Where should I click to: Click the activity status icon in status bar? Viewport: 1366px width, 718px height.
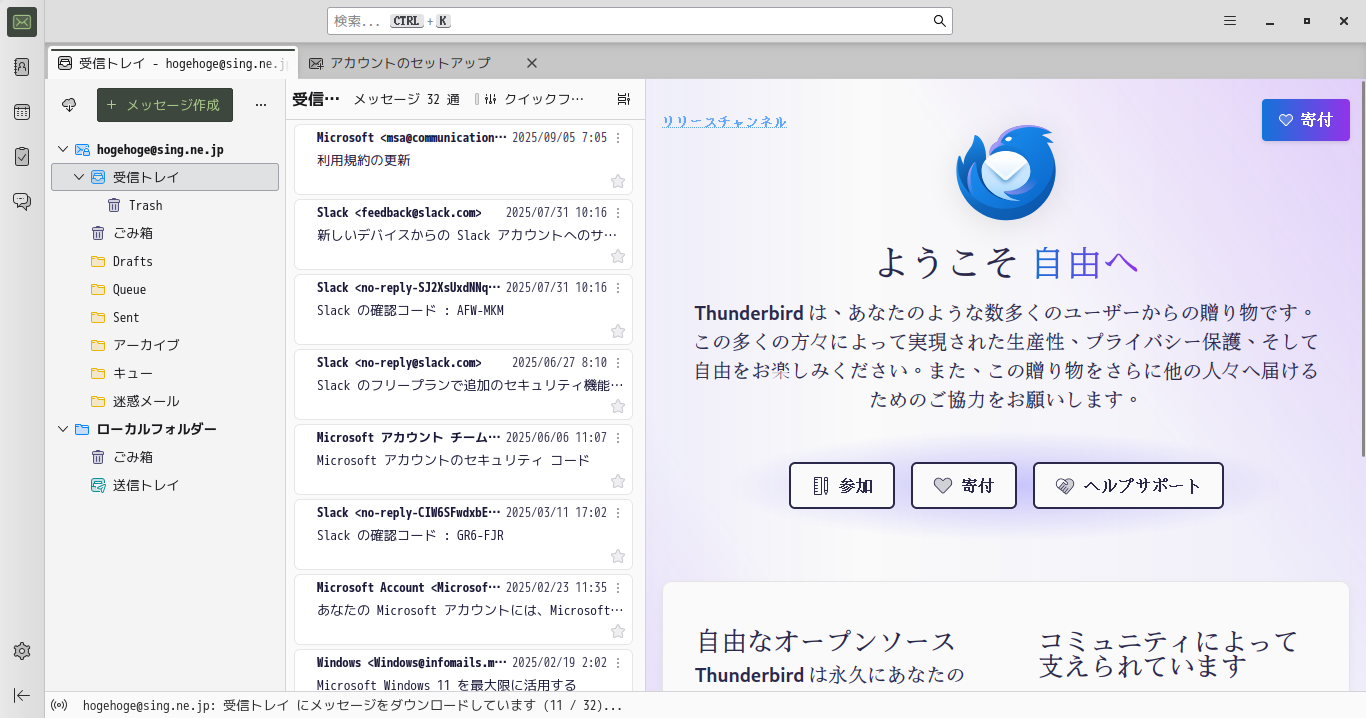click(60, 706)
